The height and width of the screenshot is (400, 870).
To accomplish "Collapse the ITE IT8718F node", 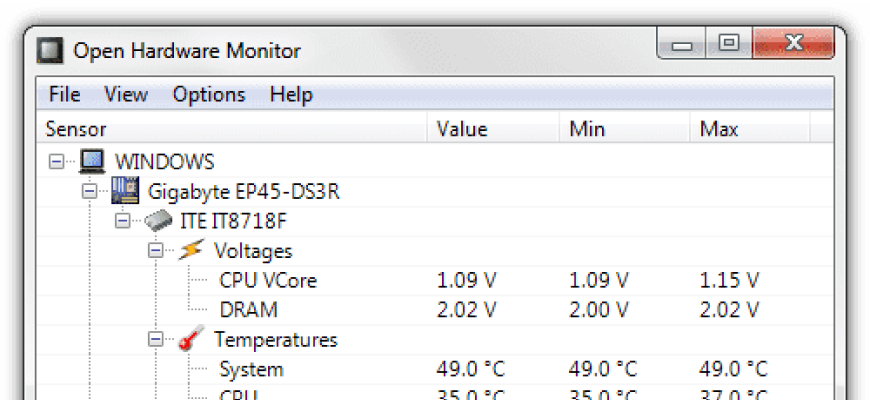I will click(123, 221).
